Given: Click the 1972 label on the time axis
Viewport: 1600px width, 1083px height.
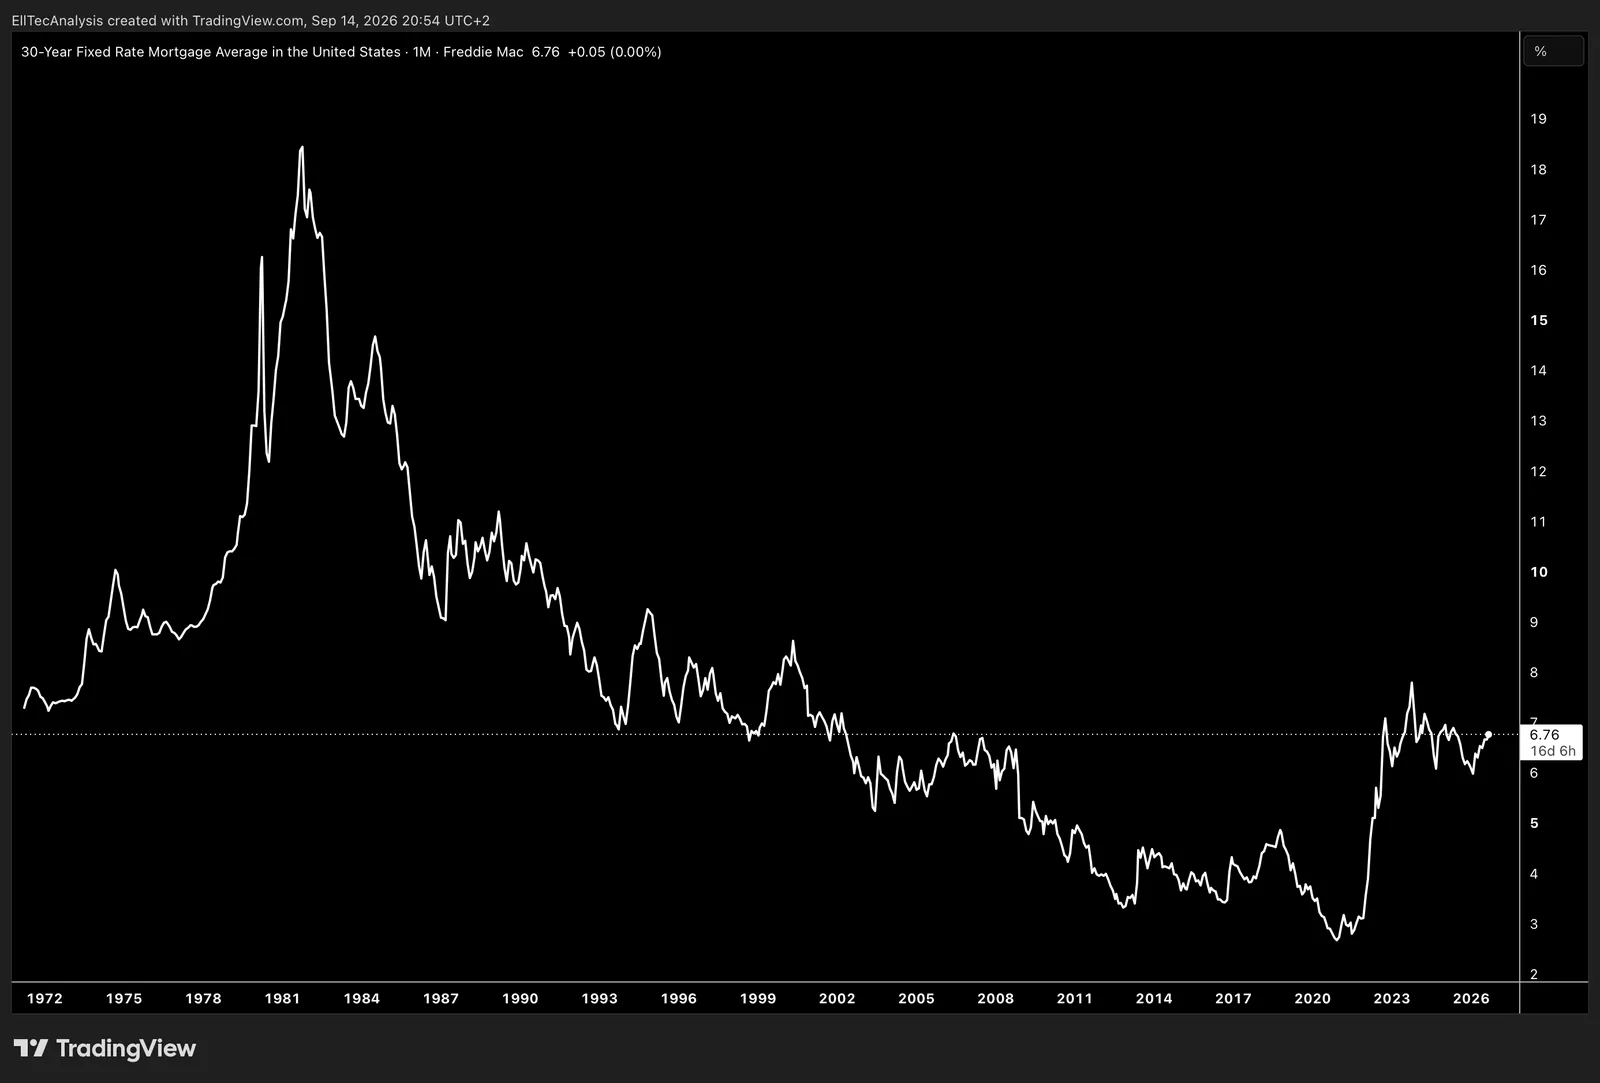Looking at the screenshot, I should click(45, 998).
